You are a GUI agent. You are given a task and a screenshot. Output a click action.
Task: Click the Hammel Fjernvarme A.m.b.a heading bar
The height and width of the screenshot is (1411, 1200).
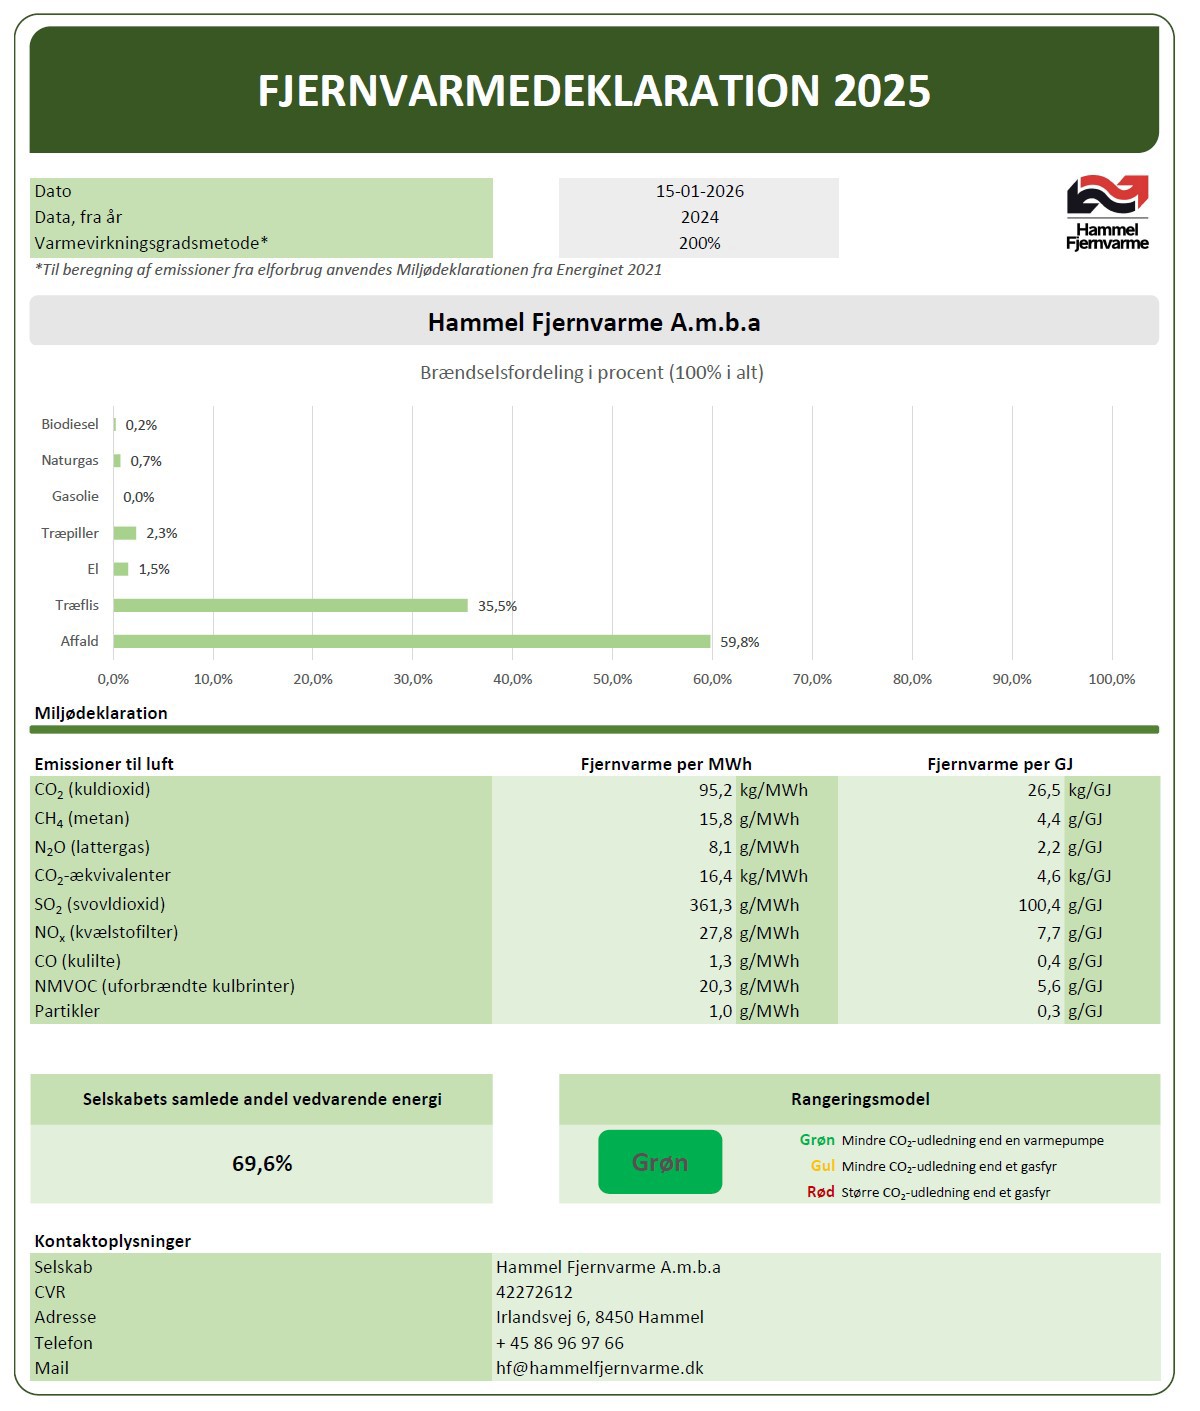[x=594, y=322]
